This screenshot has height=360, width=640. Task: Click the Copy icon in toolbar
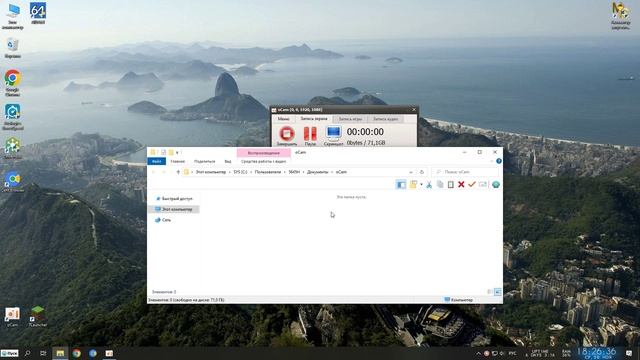[440, 185]
